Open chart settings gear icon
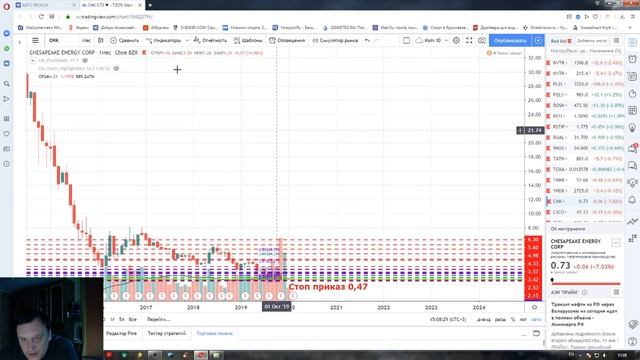640x360 pixels. pyautogui.click(x=456, y=40)
